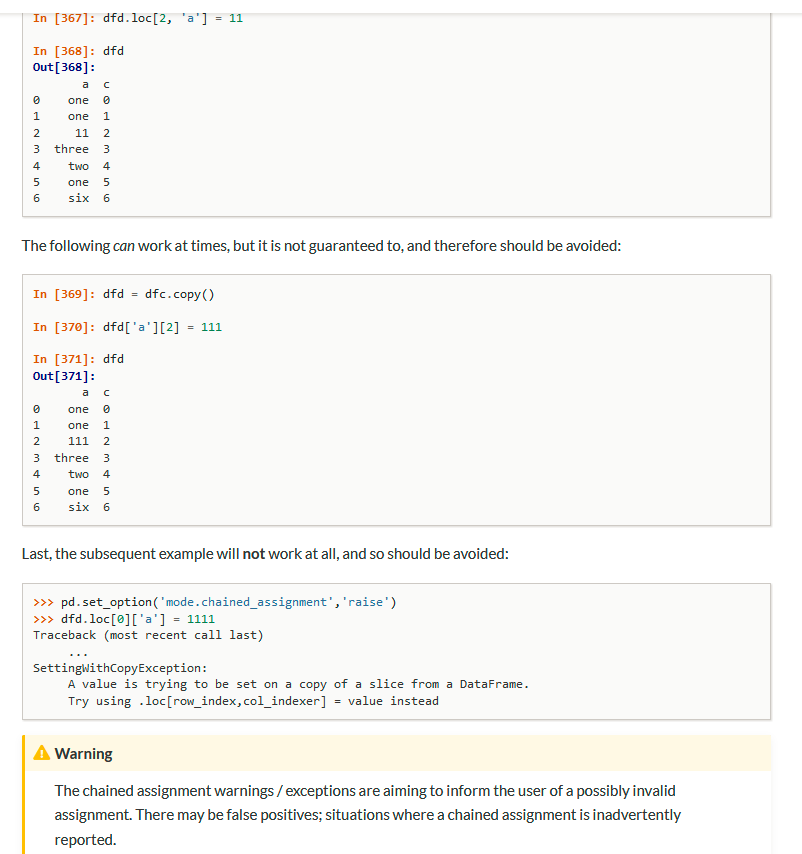The width and height of the screenshot is (802, 854).
Task: Click the Warning heading text
Action: (x=83, y=754)
